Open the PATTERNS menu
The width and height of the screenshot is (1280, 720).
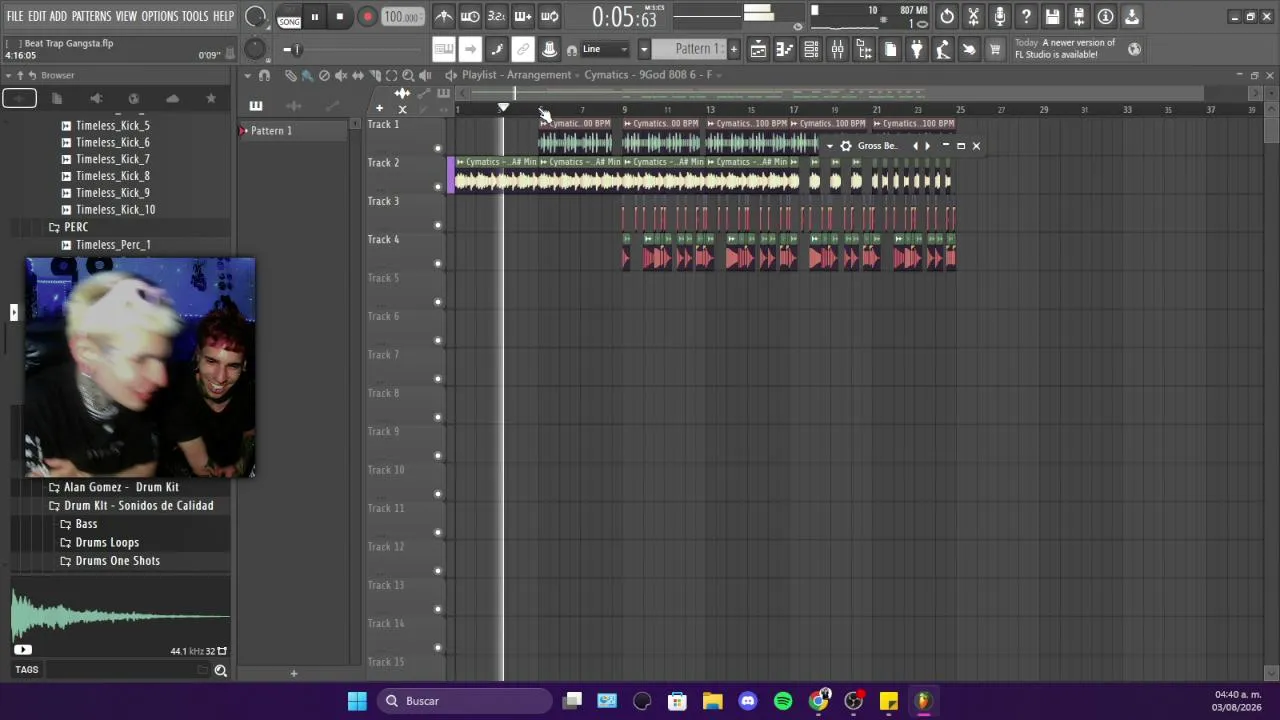click(91, 16)
